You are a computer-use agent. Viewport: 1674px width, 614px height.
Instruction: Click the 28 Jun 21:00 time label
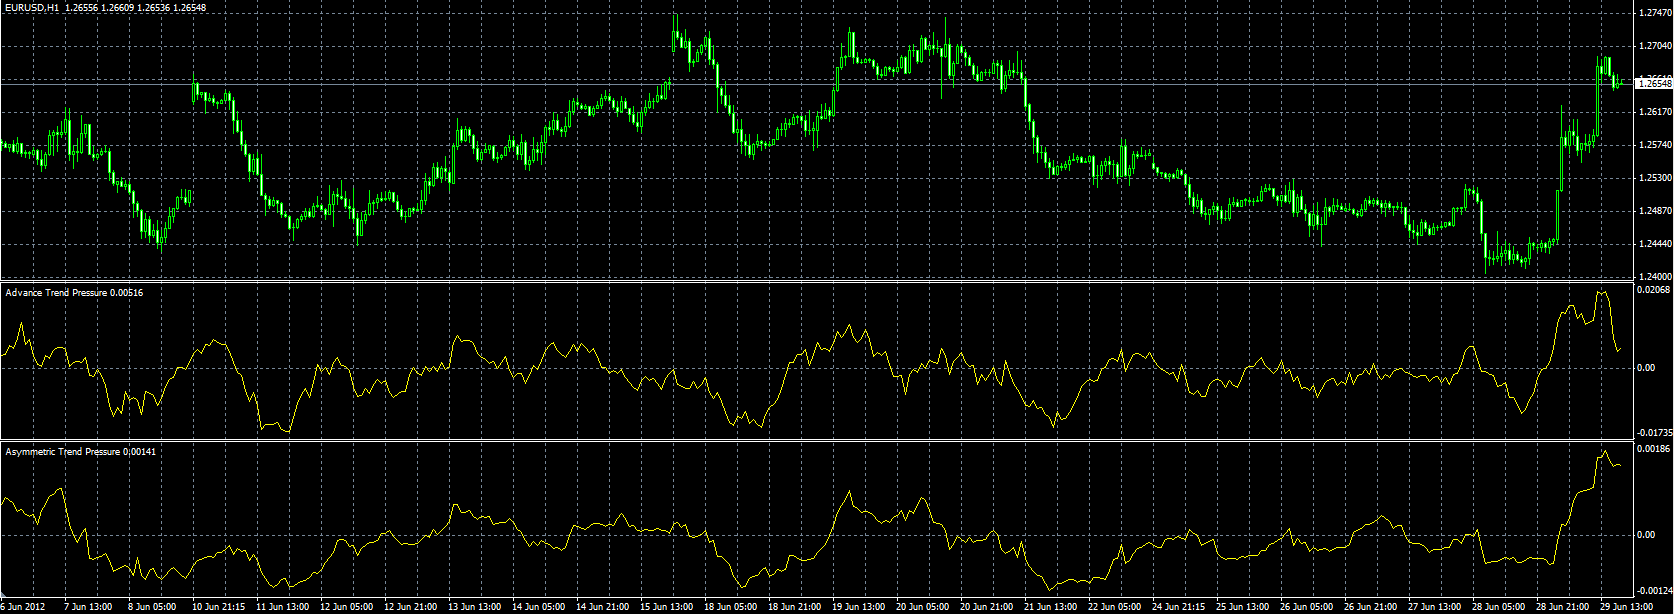point(1562,606)
